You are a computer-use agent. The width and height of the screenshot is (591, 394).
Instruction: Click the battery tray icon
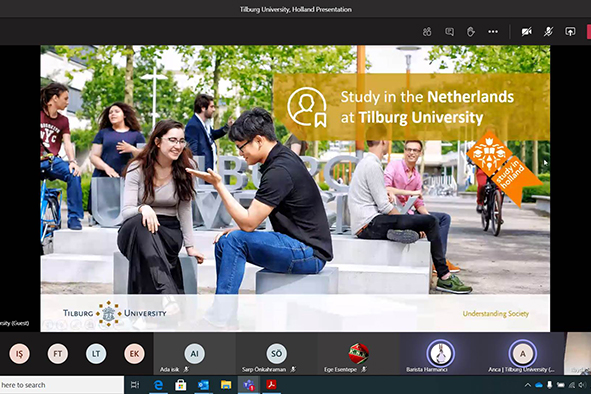coord(561,385)
